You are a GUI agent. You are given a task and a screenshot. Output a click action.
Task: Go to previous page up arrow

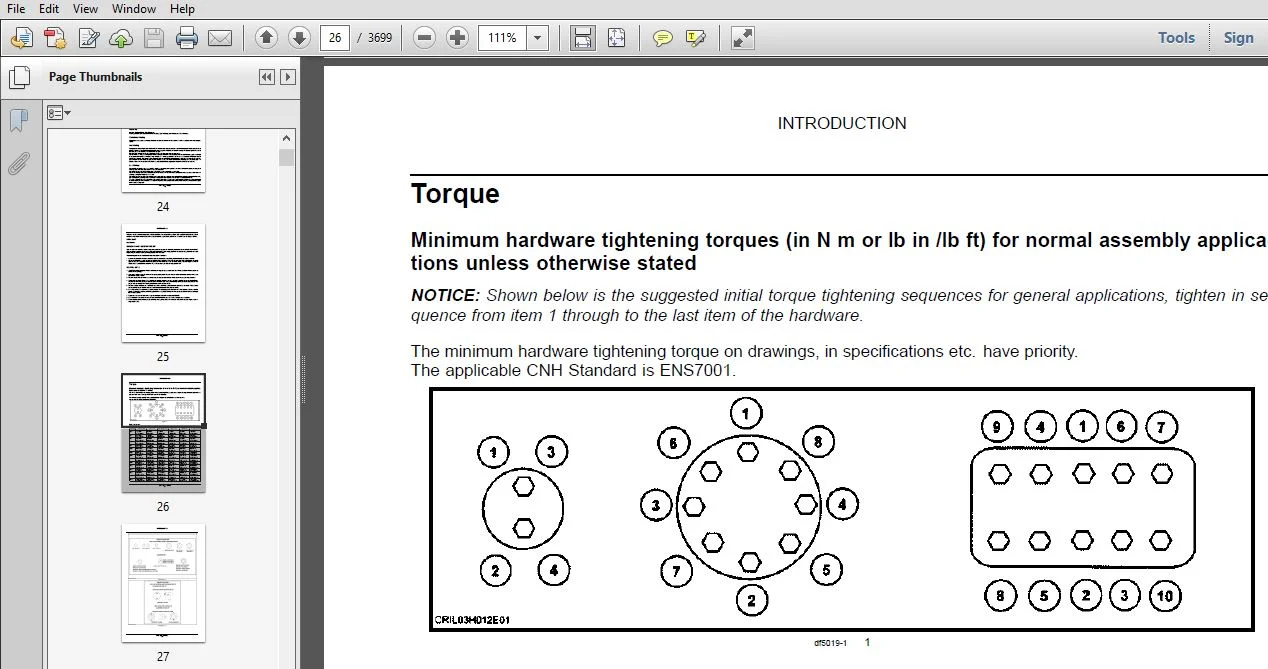(x=266, y=38)
